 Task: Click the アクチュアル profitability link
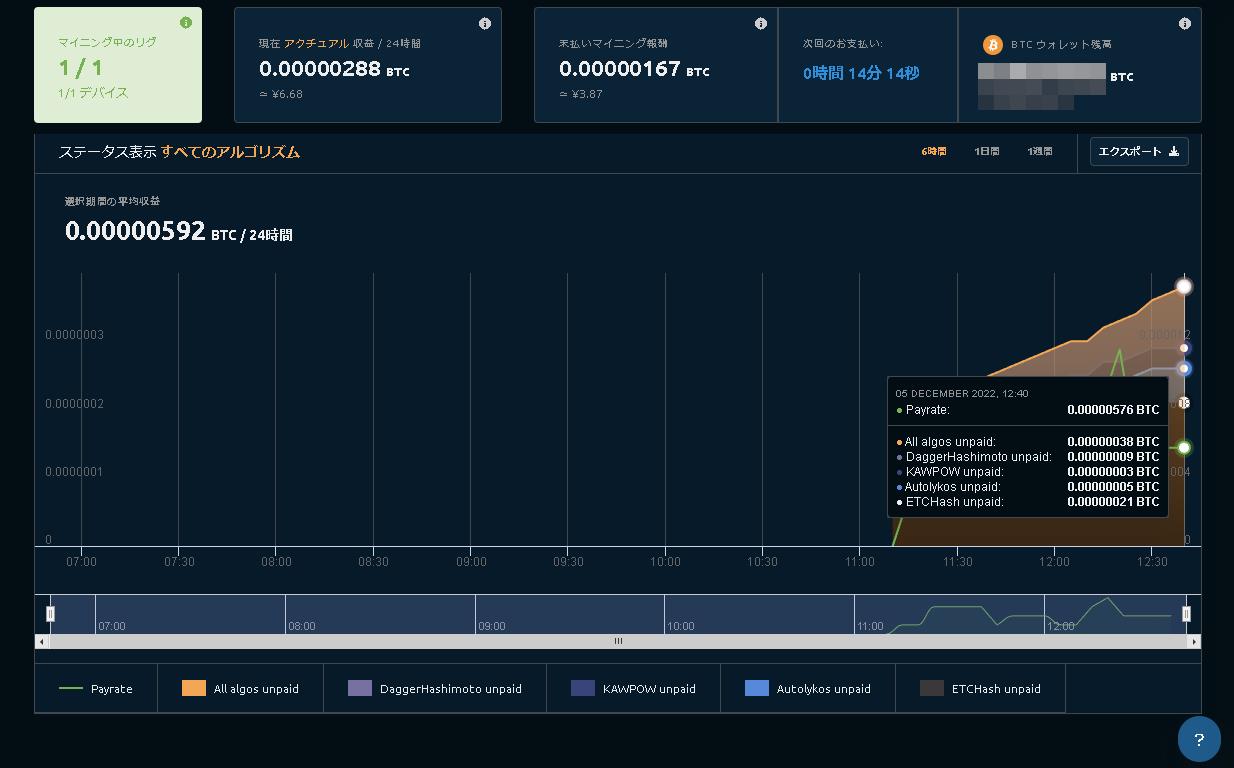coord(316,44)
